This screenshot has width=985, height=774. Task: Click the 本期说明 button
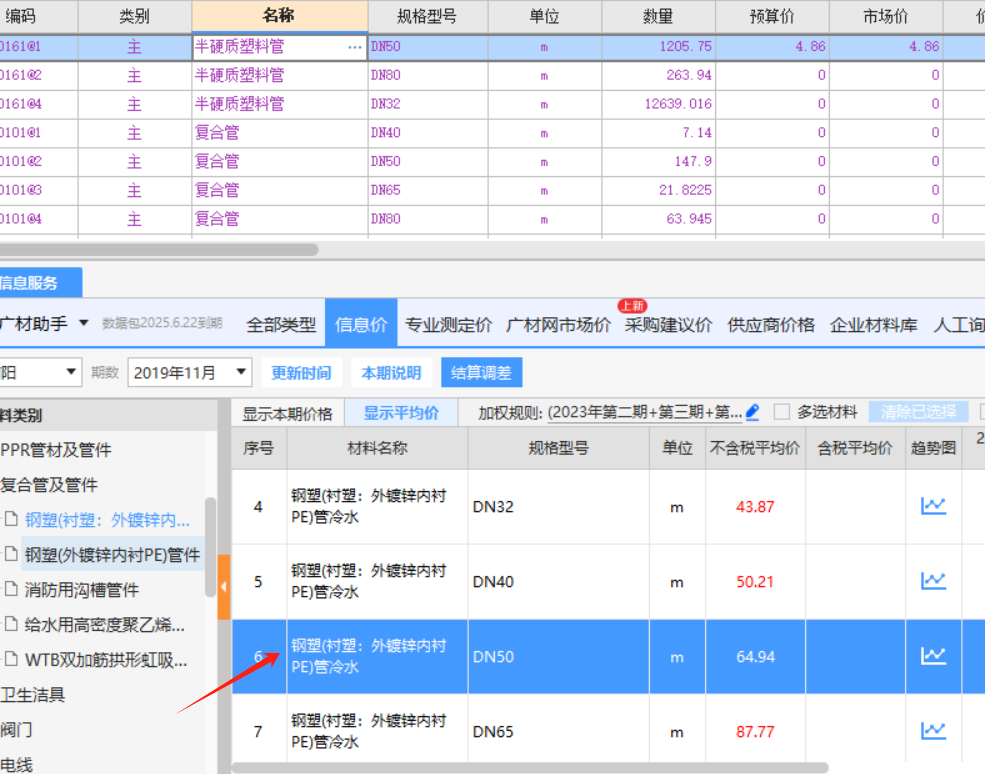coord(391,373)
